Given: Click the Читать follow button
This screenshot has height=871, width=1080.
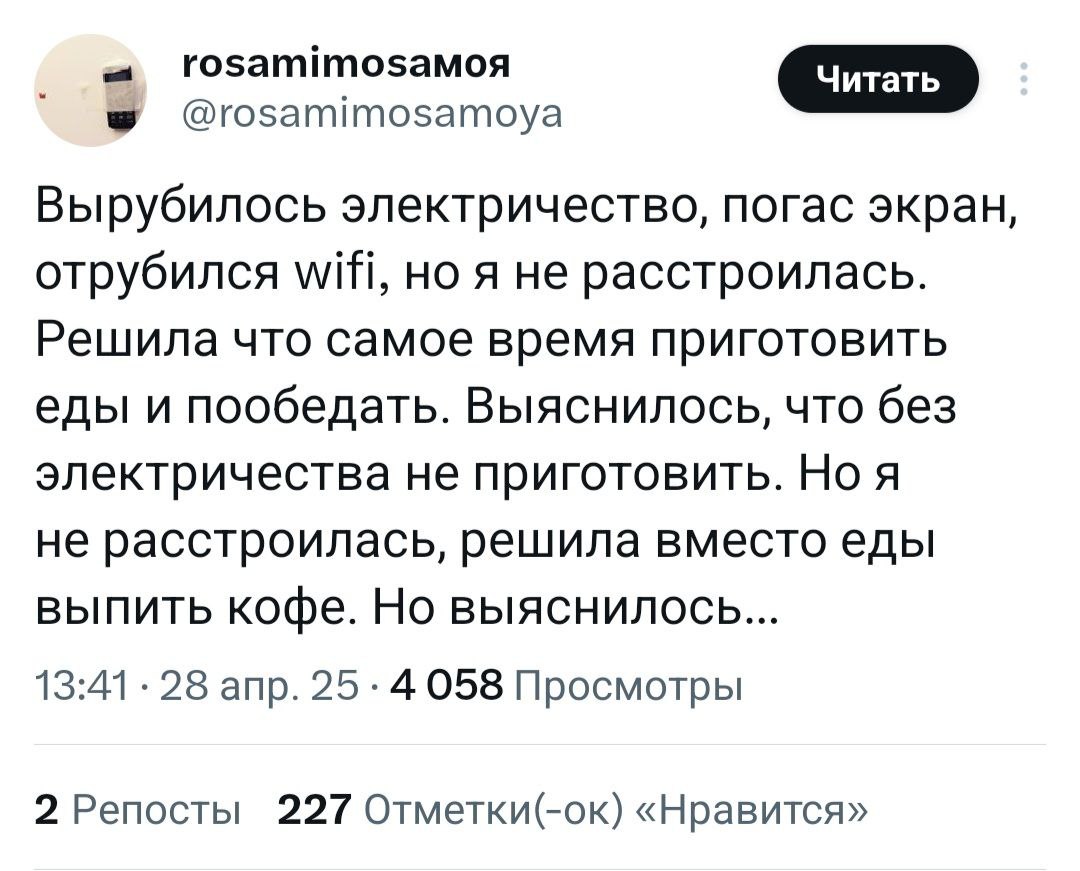Looking at the screenshot, I should click(x=878, y=79).
